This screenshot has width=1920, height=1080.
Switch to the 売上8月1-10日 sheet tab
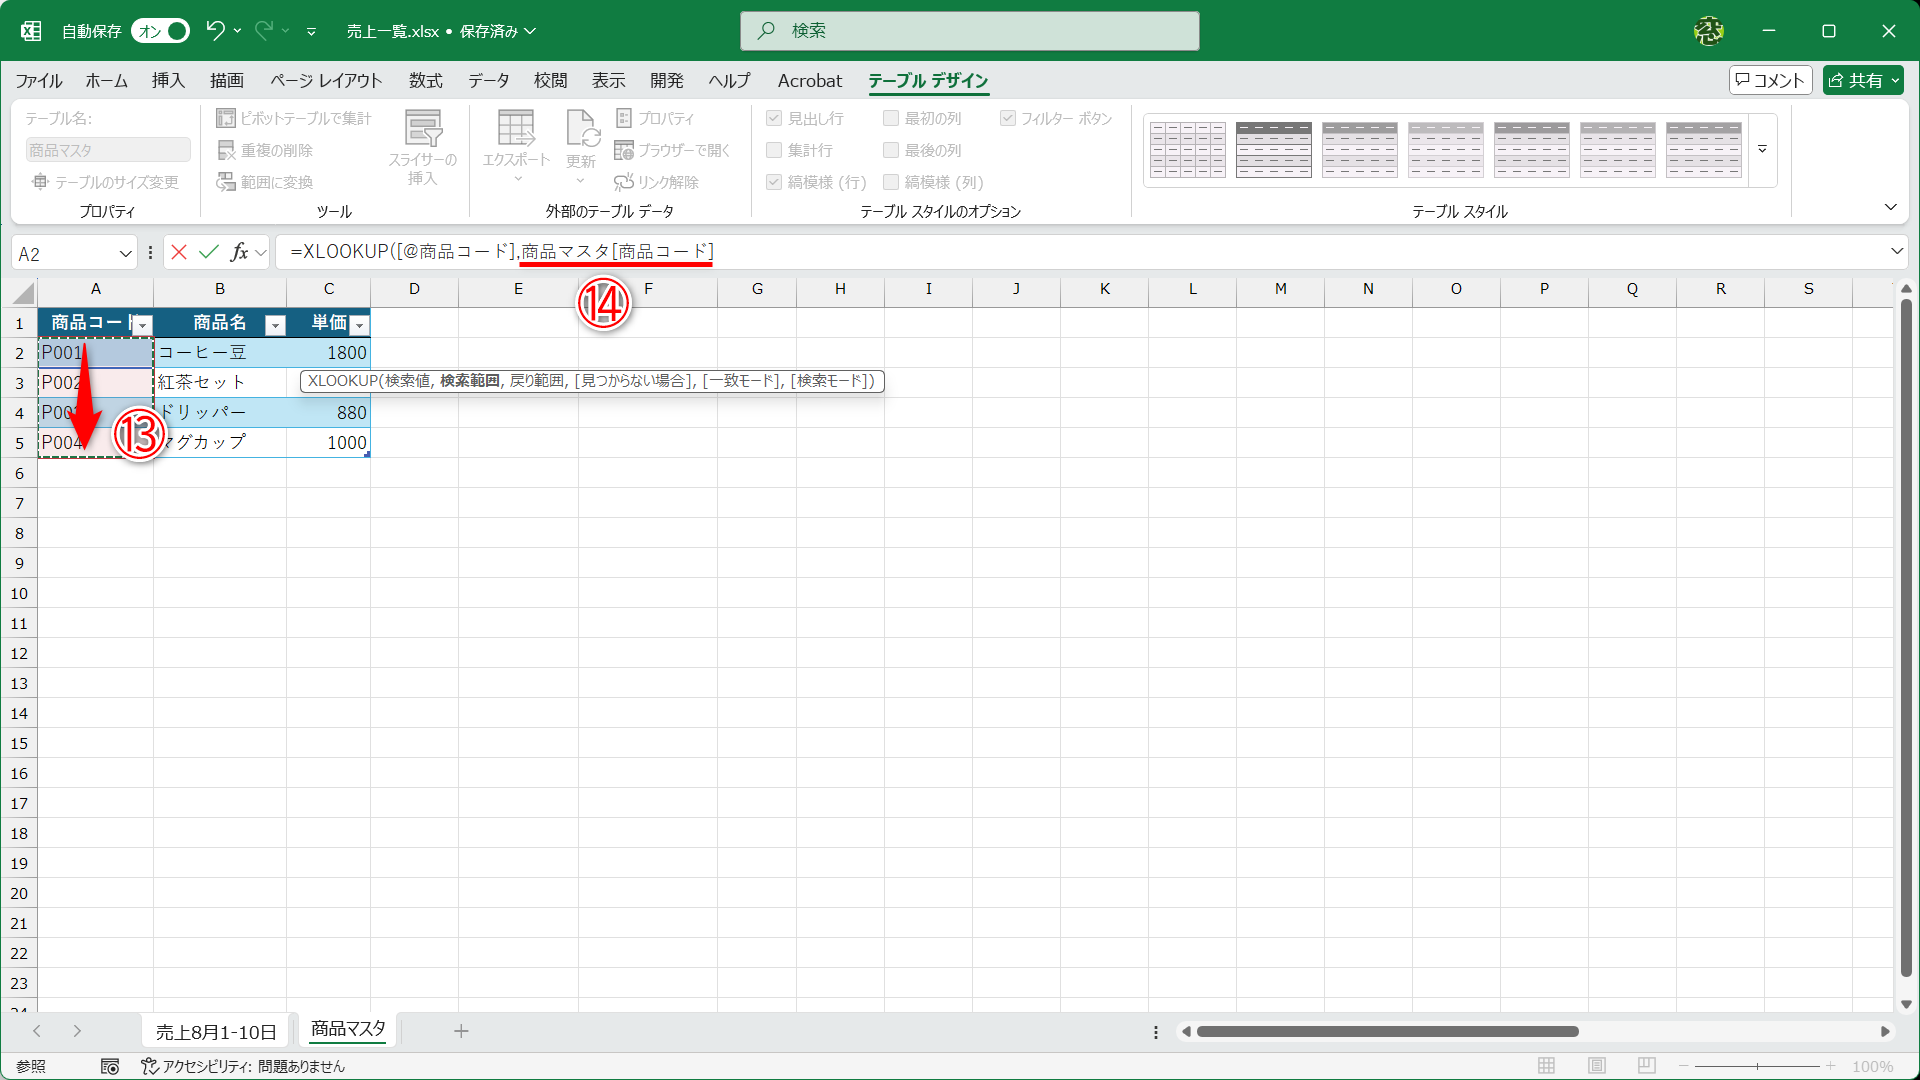tap(216, 1031)
